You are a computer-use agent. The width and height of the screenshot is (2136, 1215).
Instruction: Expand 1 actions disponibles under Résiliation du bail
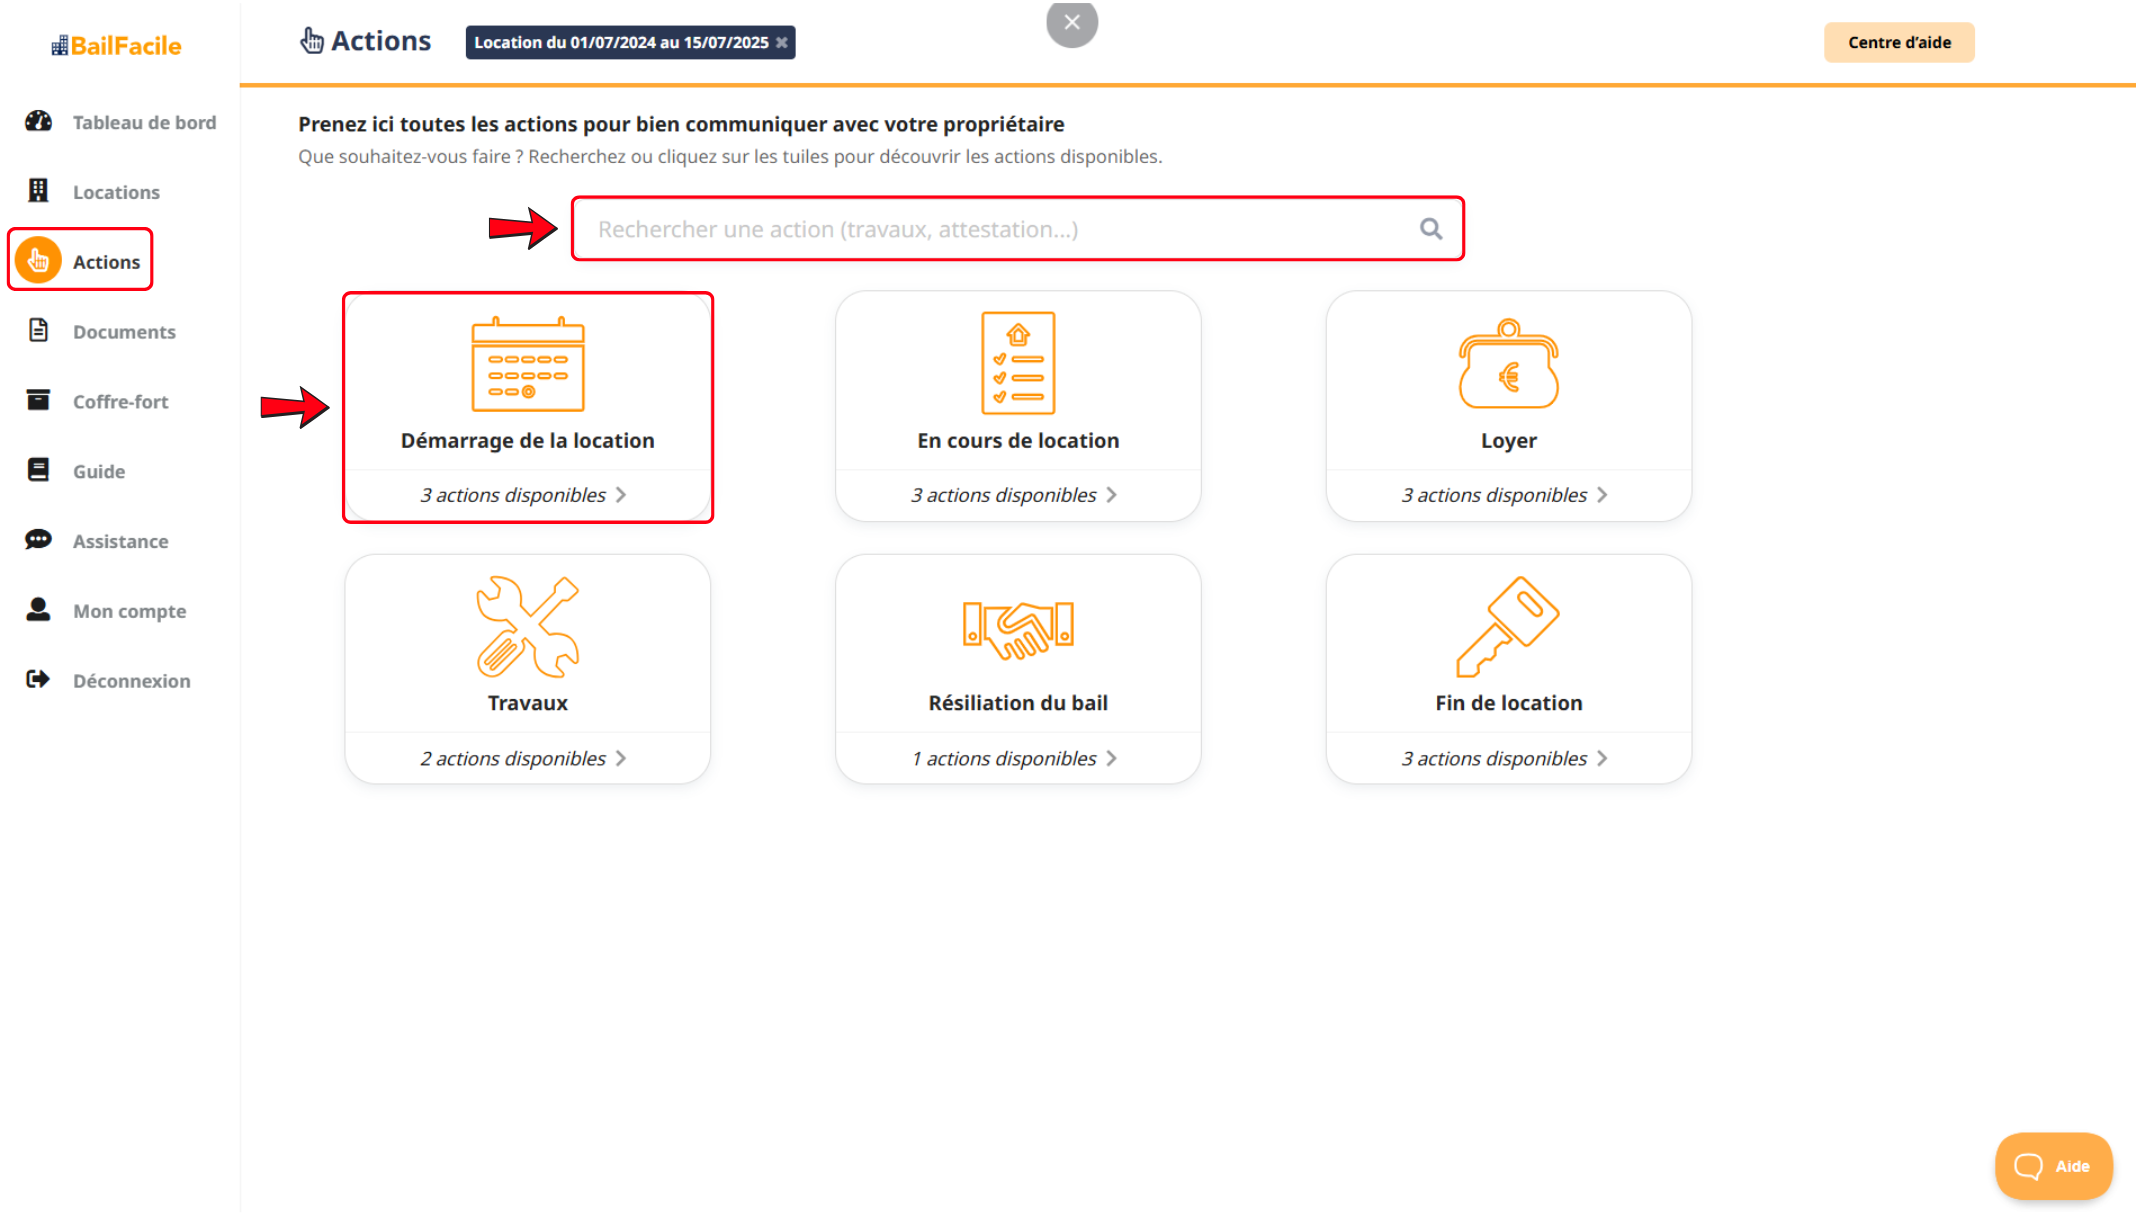click(x=1014, y=759)
